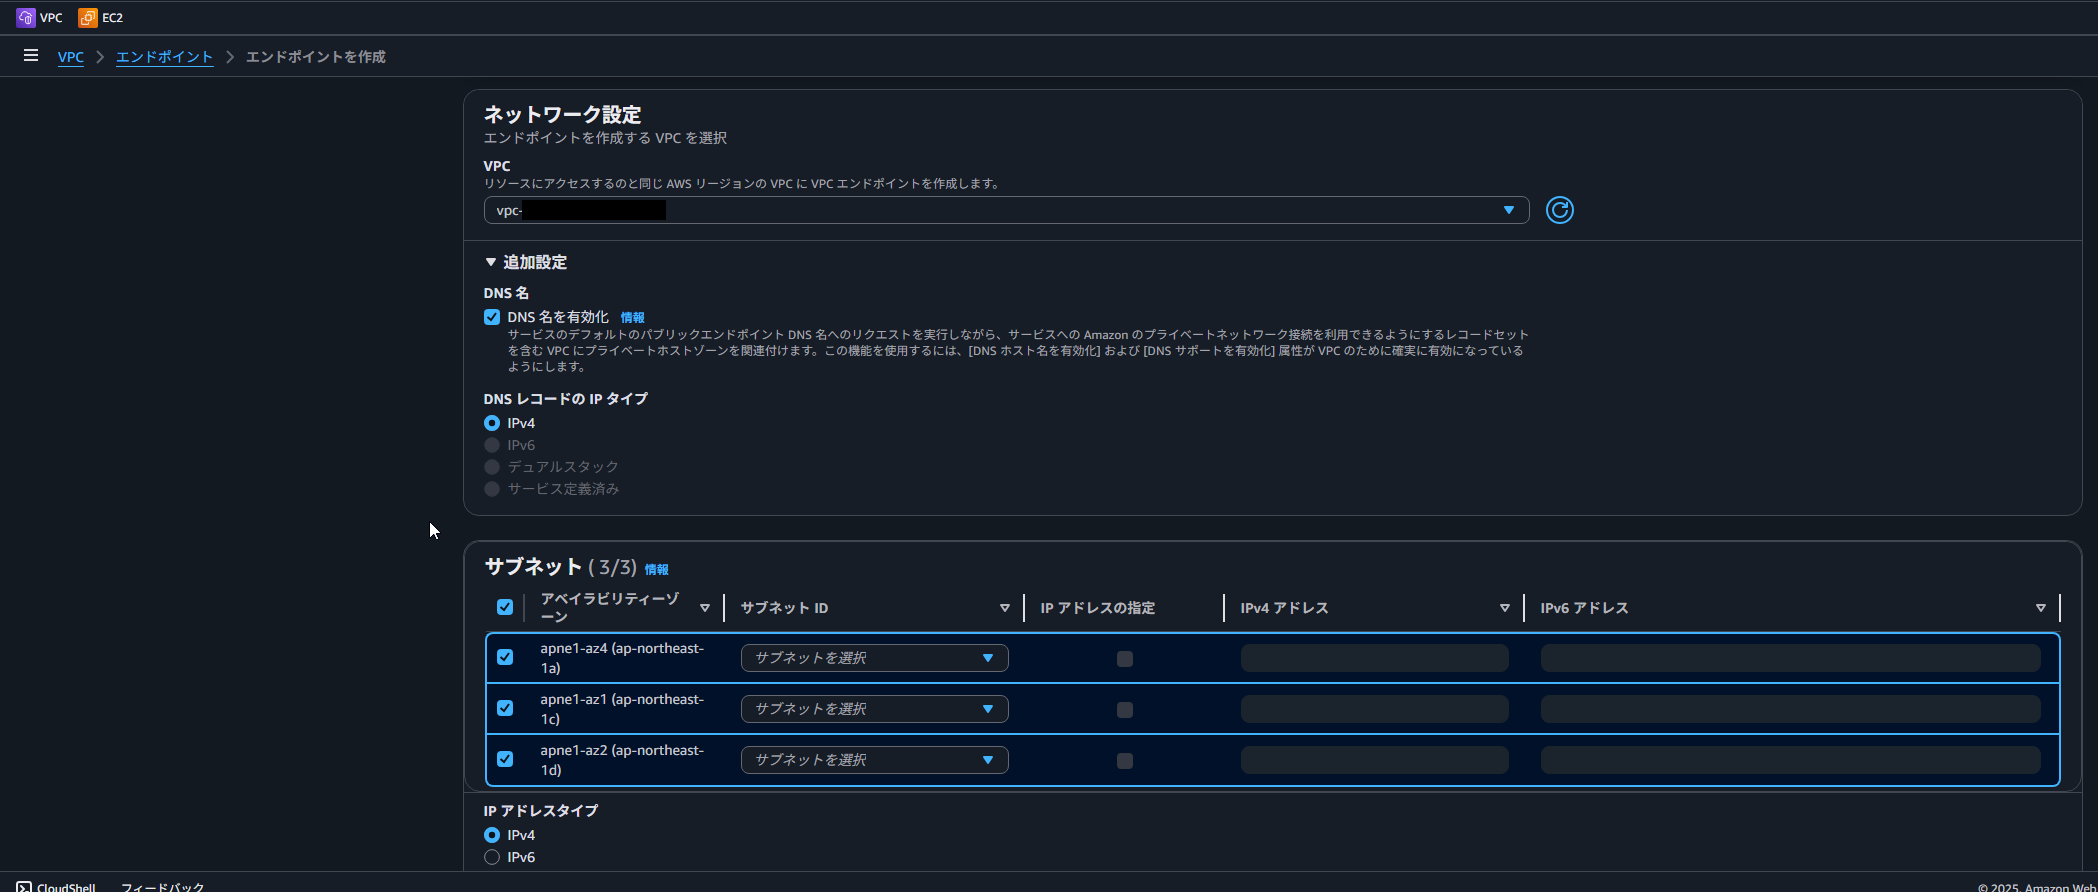The image size is (2098, 892).
Task: Collapse the 追加設定 section
Action: tap(525, 262)
